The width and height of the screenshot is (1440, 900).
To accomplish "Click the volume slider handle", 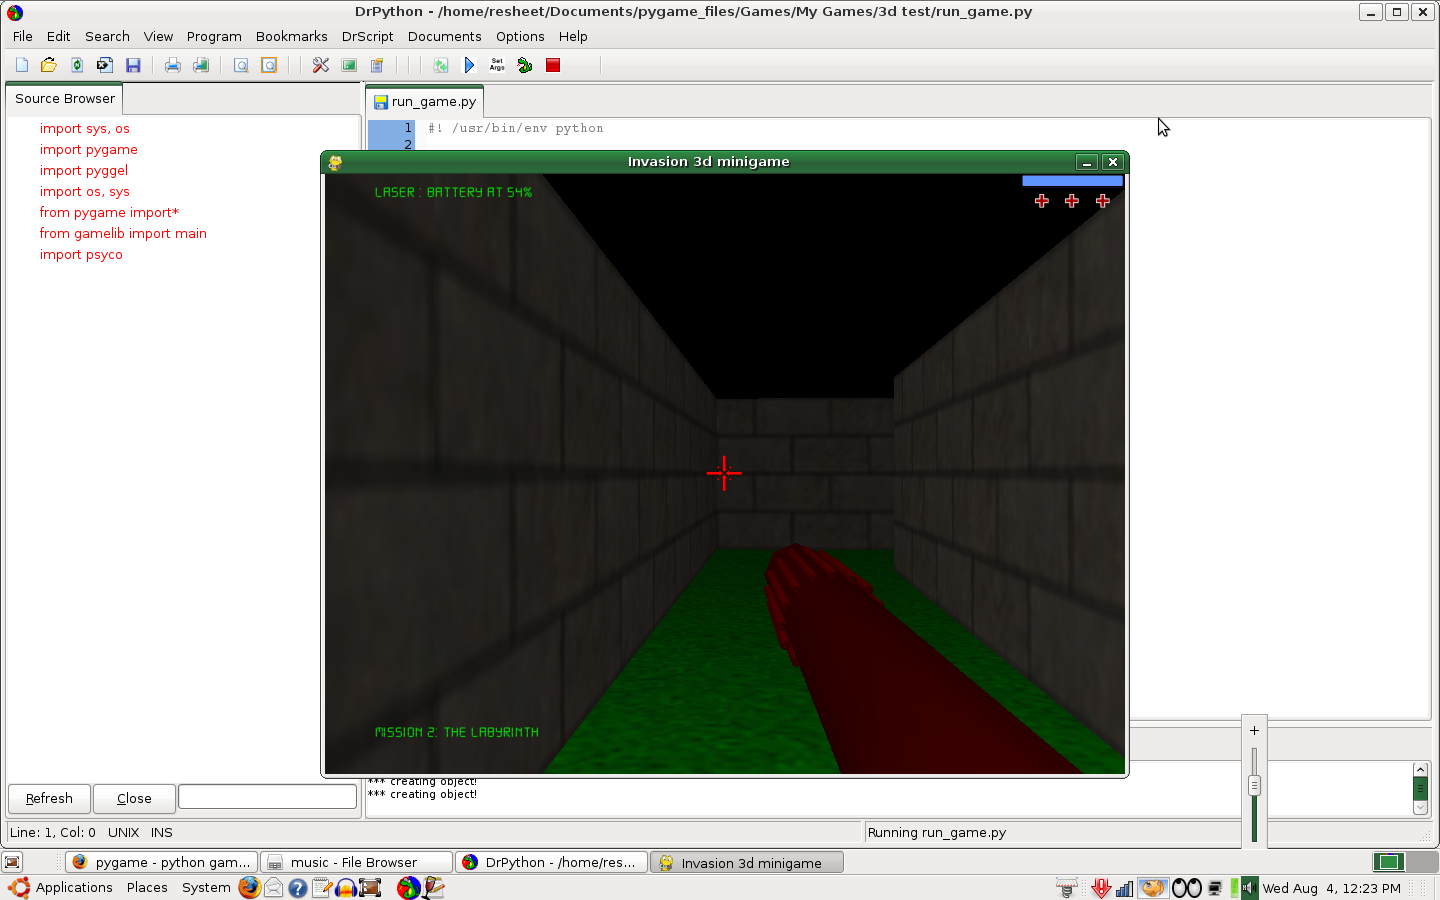I will pos(1254,786).
